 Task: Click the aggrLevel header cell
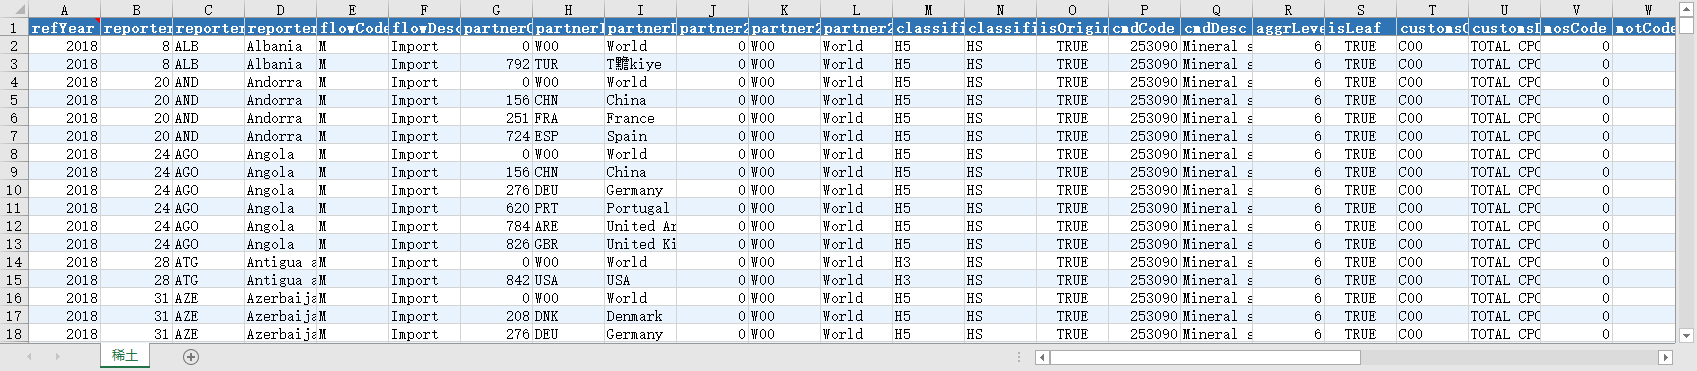coord(1288,28)
